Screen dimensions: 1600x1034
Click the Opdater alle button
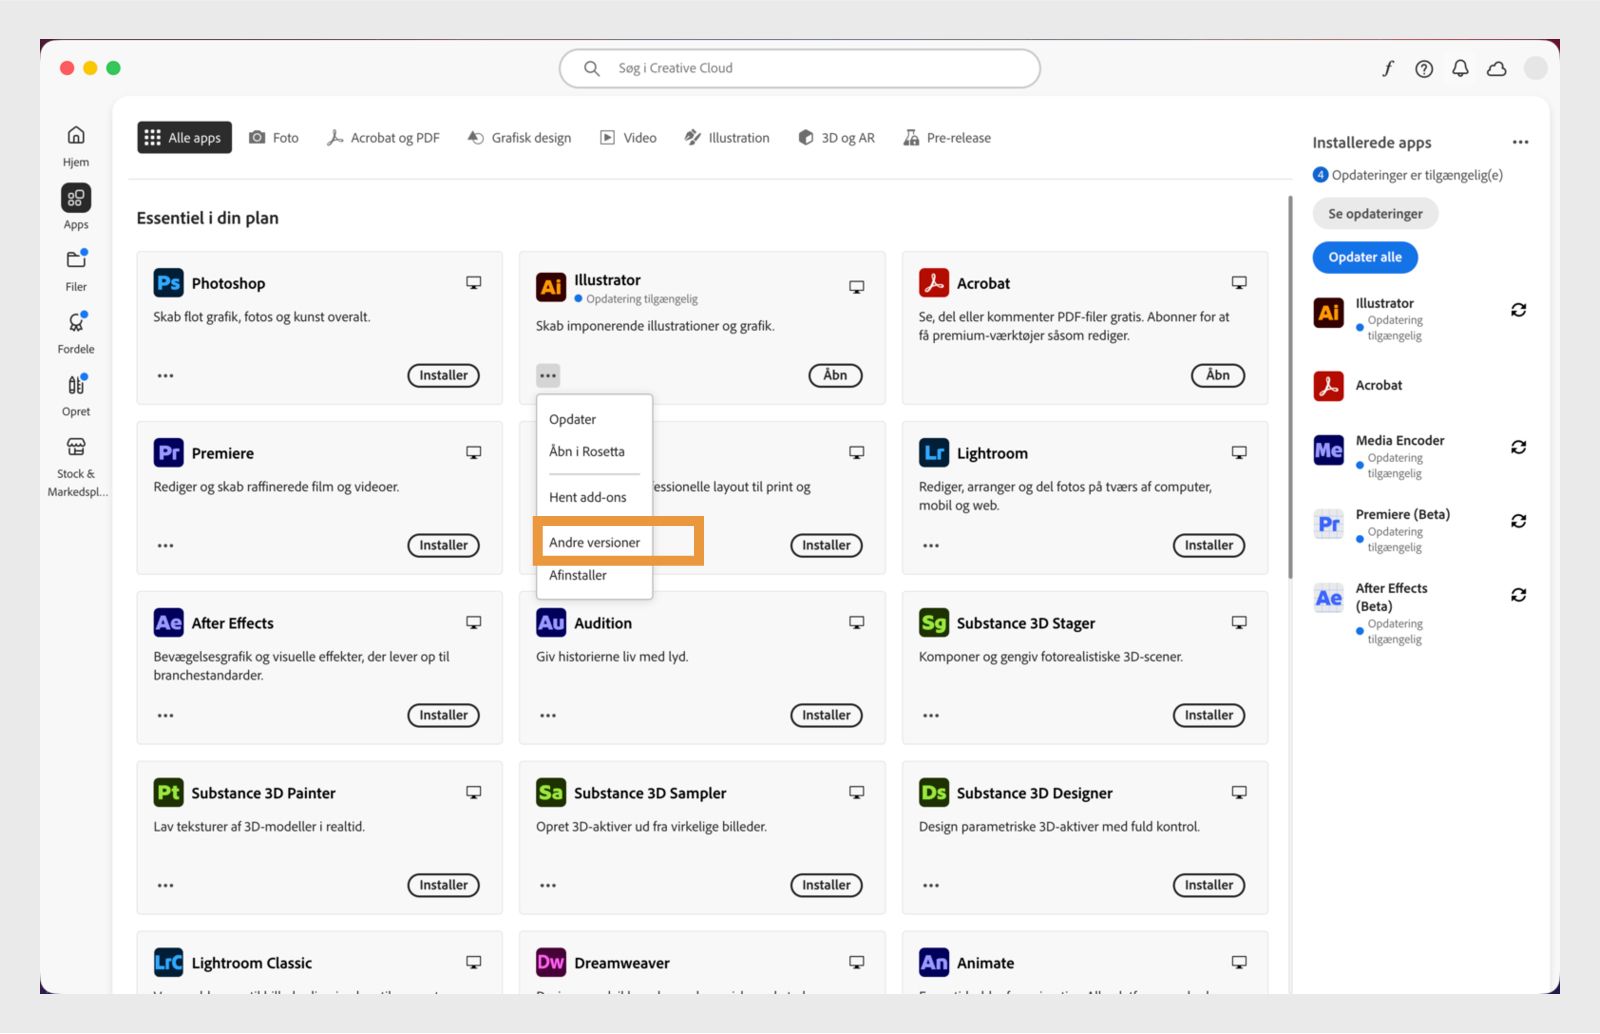1365,257
